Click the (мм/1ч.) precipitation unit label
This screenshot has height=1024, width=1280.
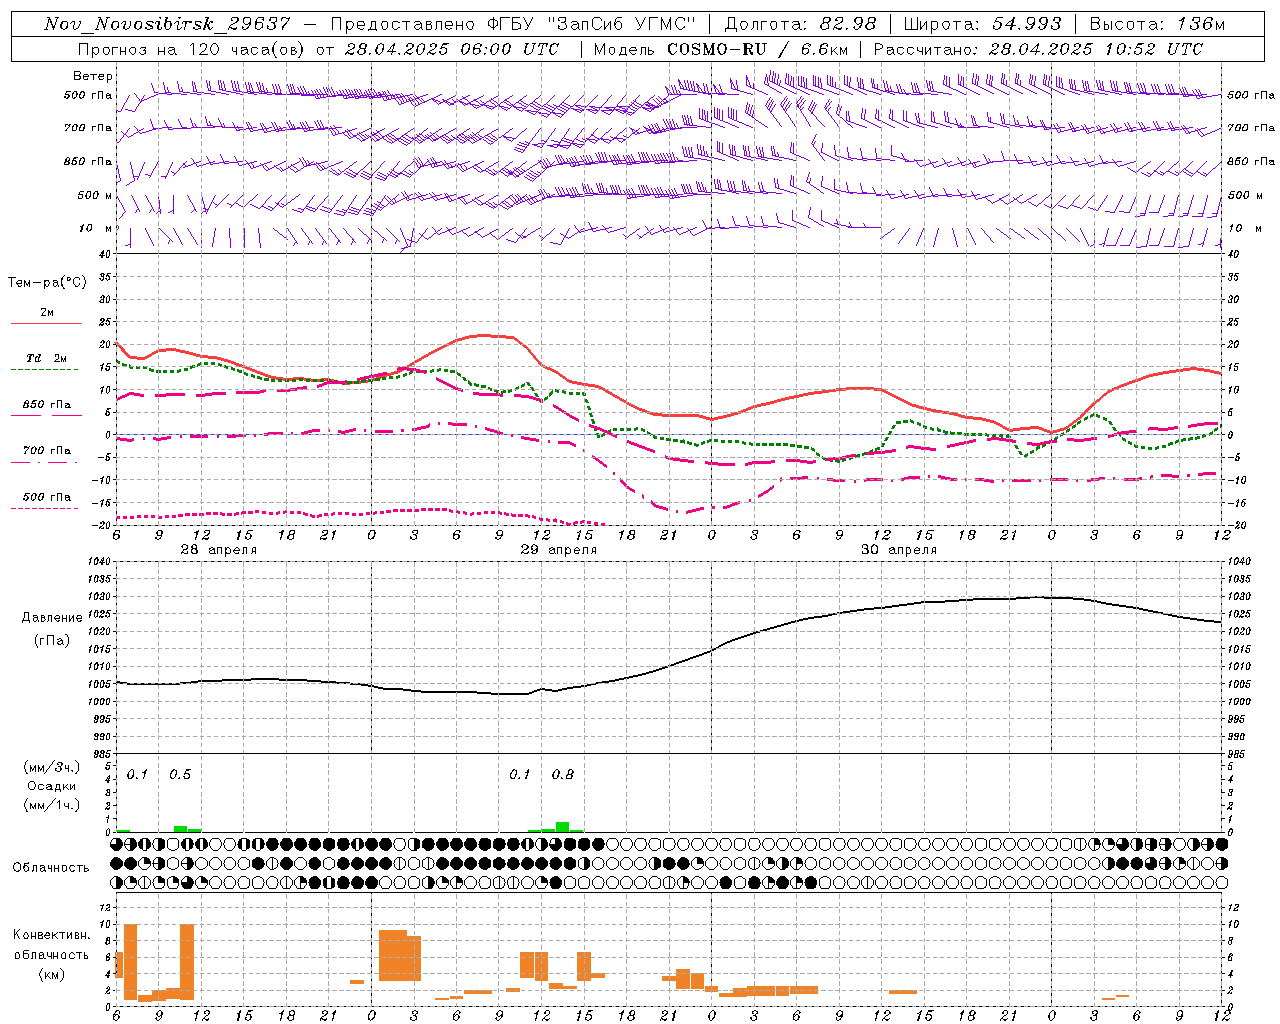pos(52,805)
